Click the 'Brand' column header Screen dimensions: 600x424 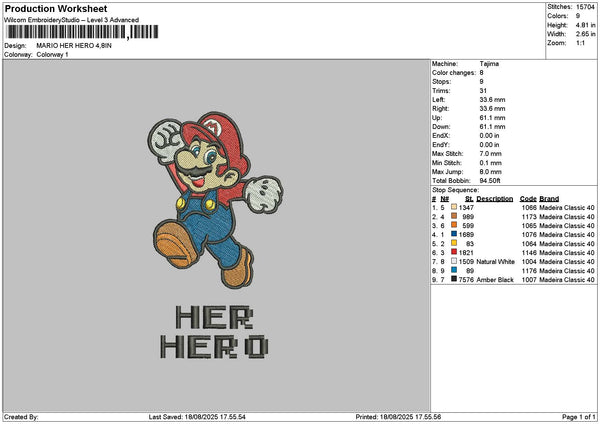tap(549, 199)
